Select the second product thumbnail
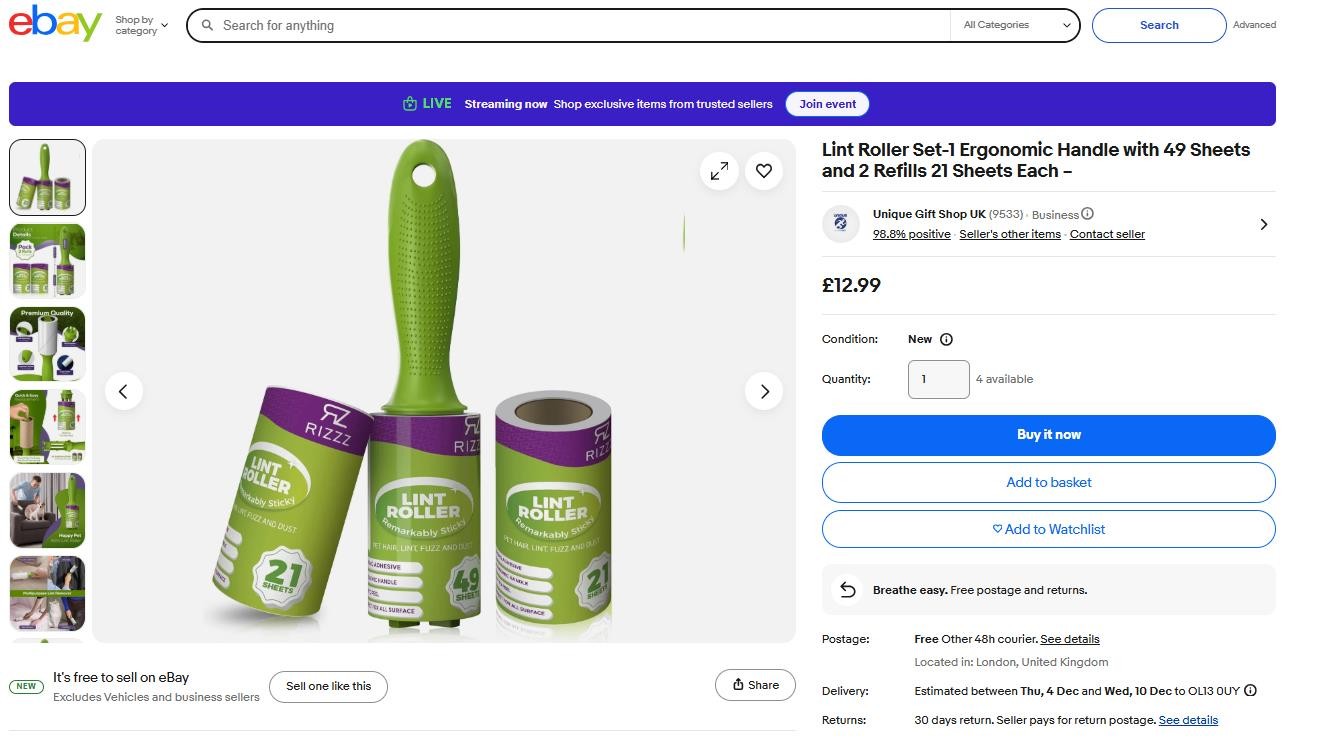 tap(47, 261)
